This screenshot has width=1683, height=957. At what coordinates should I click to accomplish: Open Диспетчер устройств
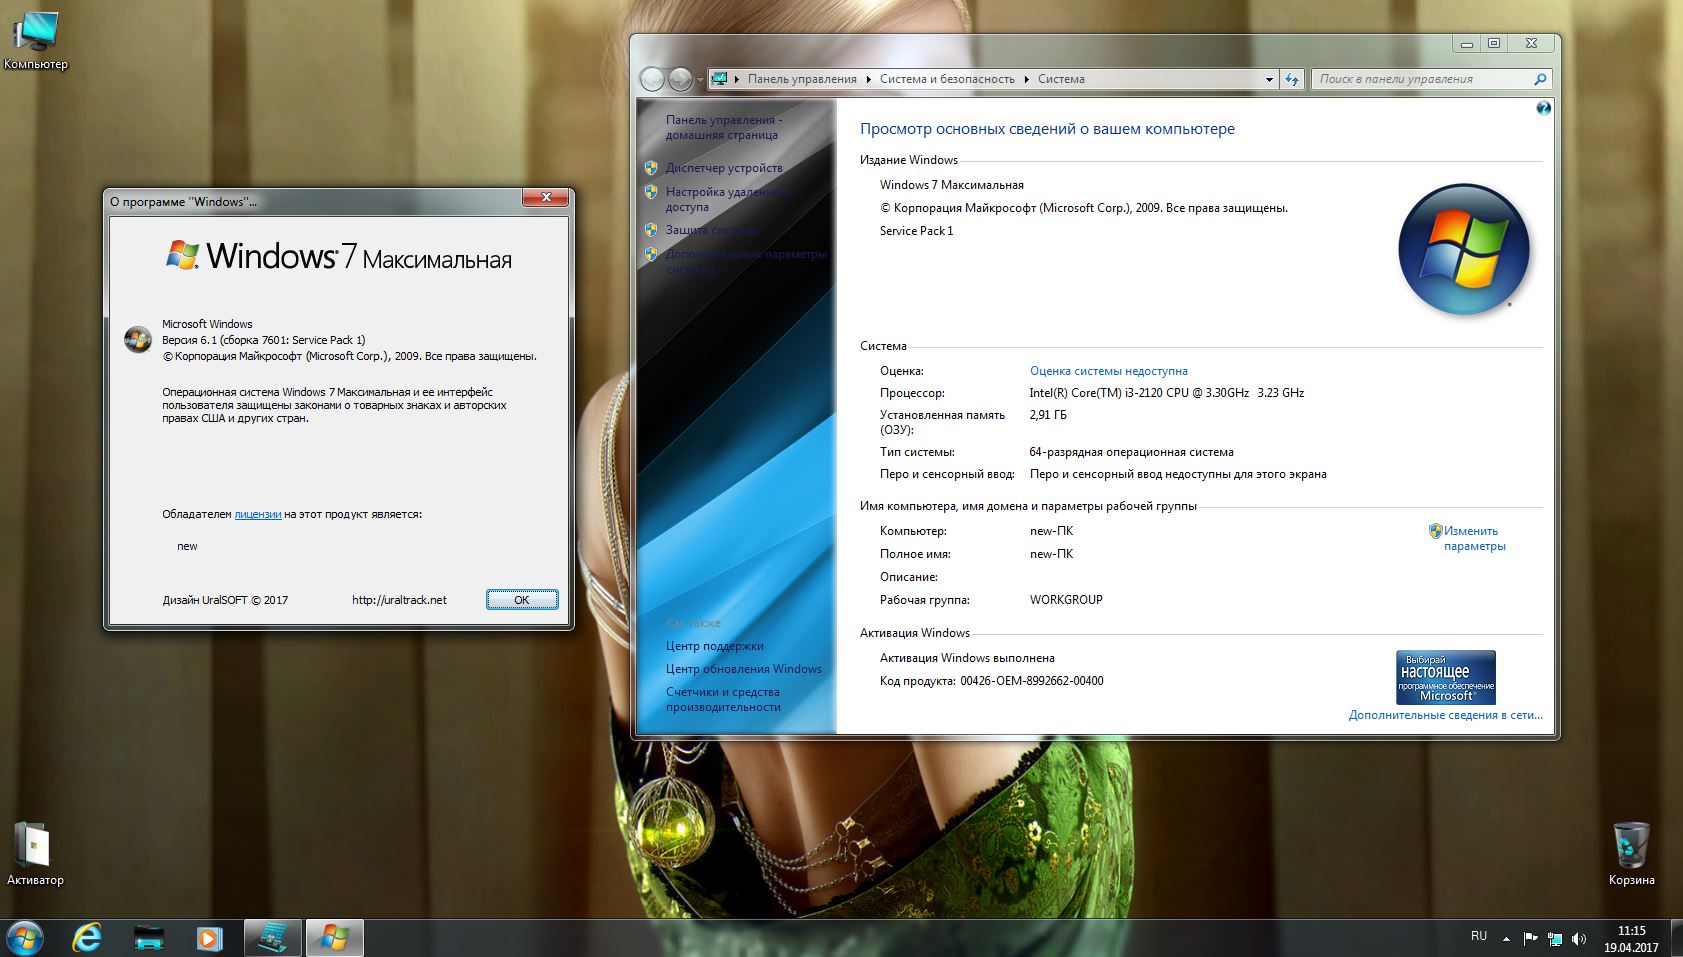724,168
